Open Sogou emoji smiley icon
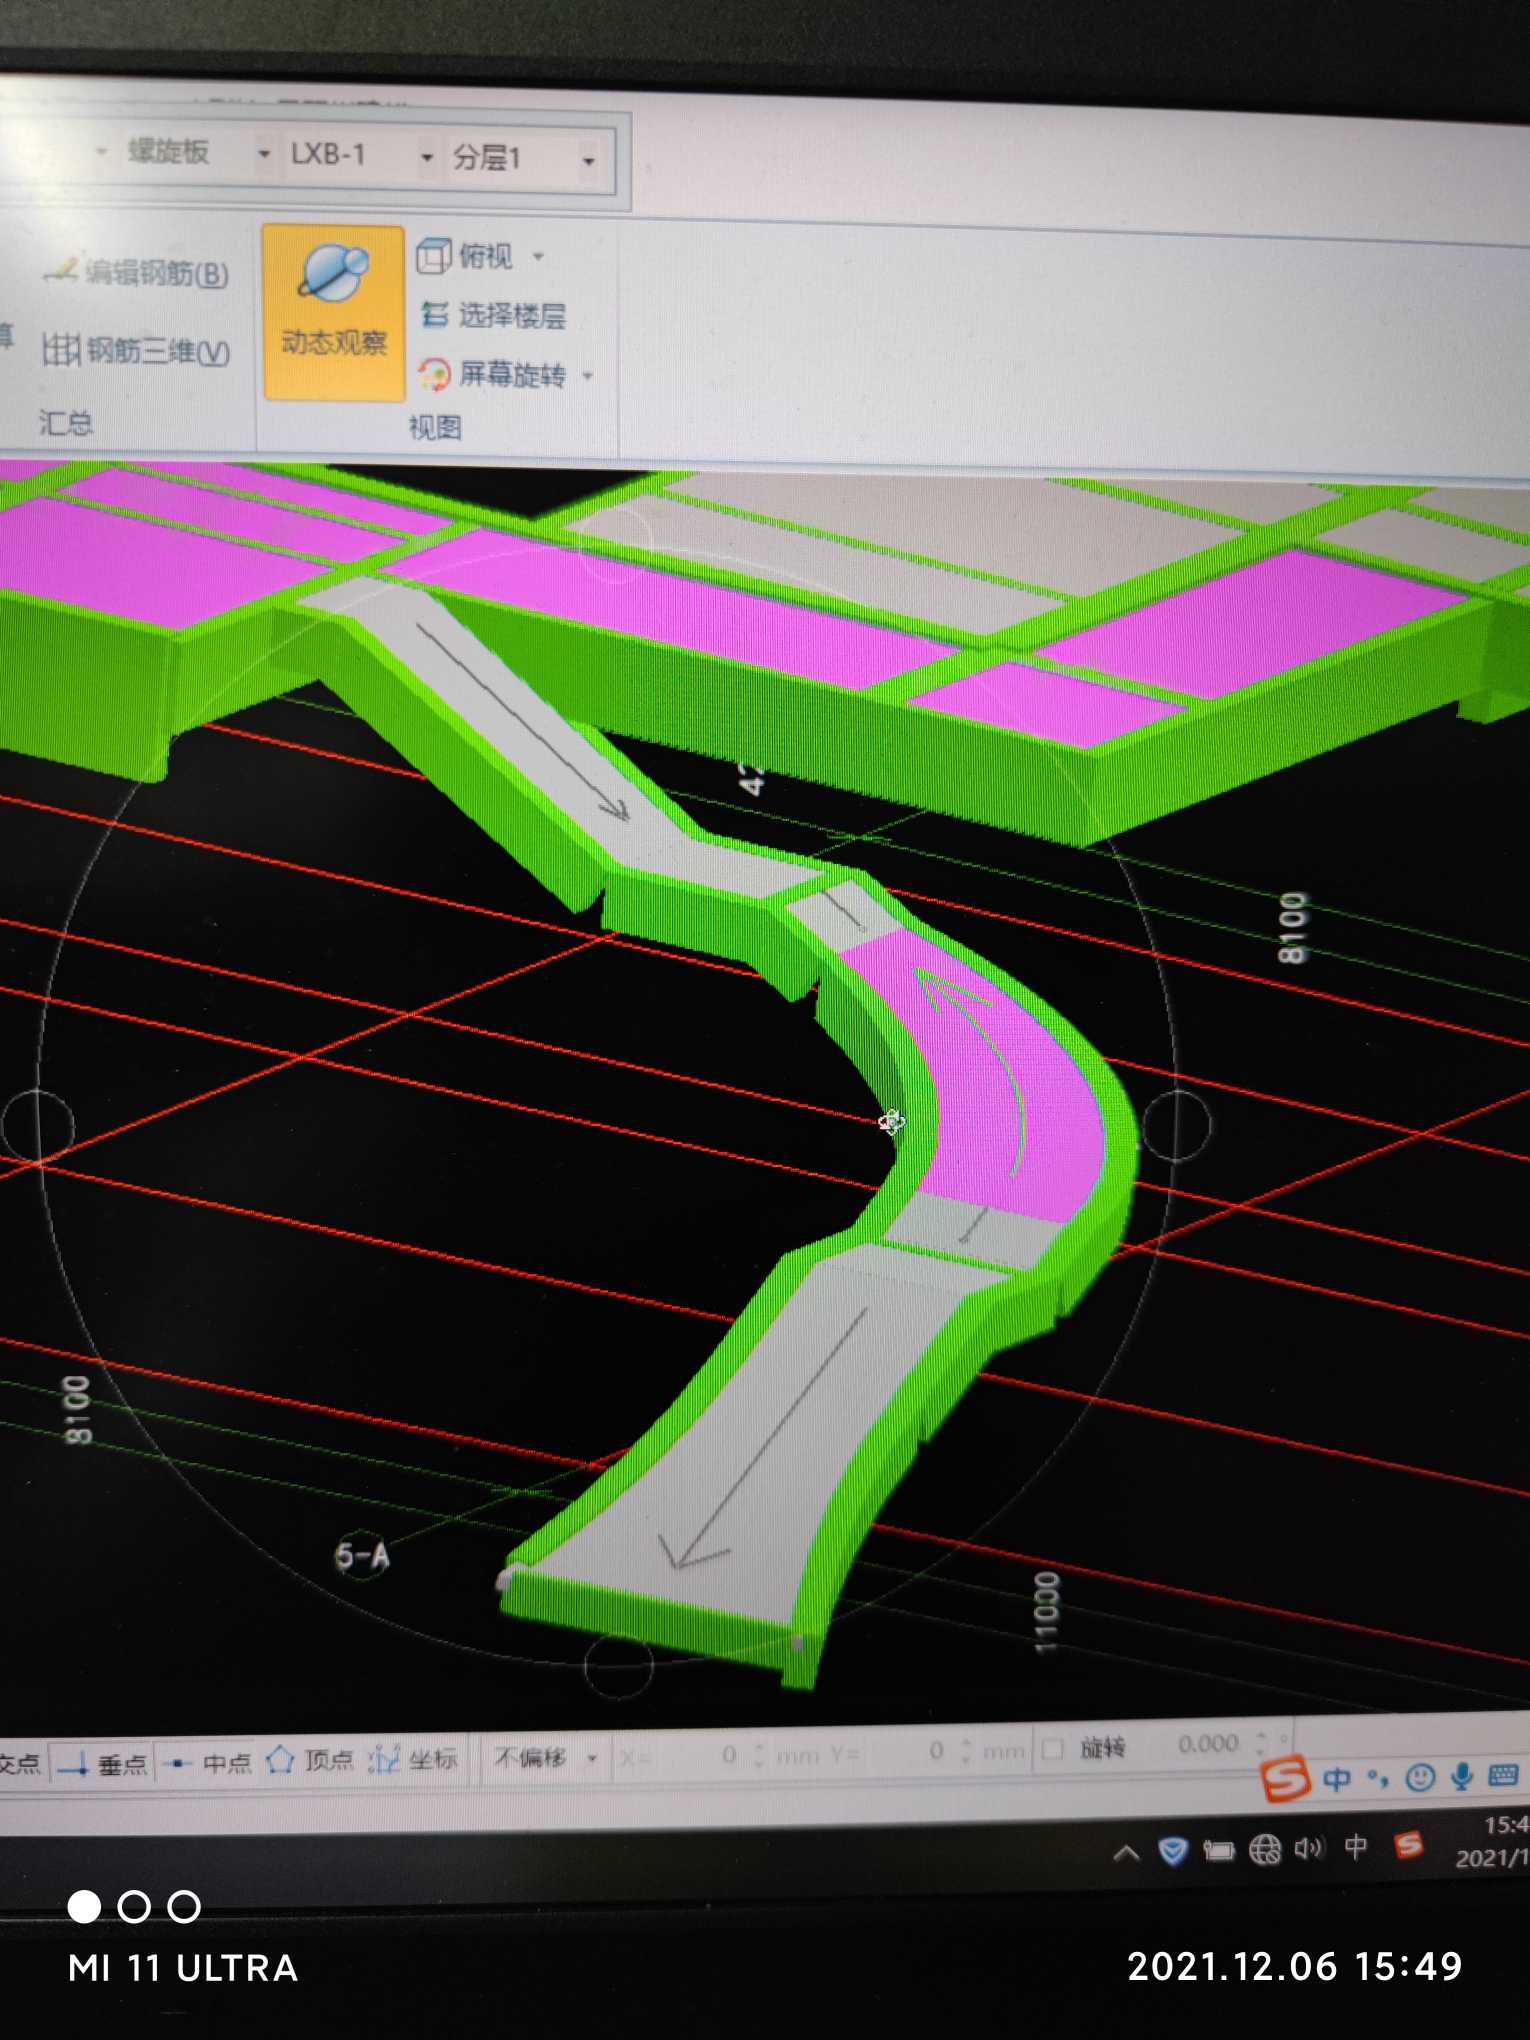 pyautogui.click(x=1420, y=1777)
